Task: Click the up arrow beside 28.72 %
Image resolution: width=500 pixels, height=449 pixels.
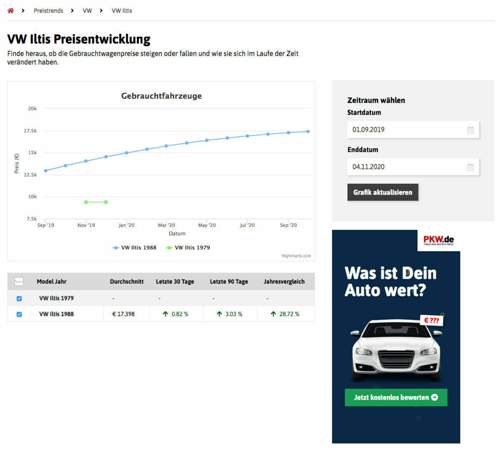Action: [273, 314]
